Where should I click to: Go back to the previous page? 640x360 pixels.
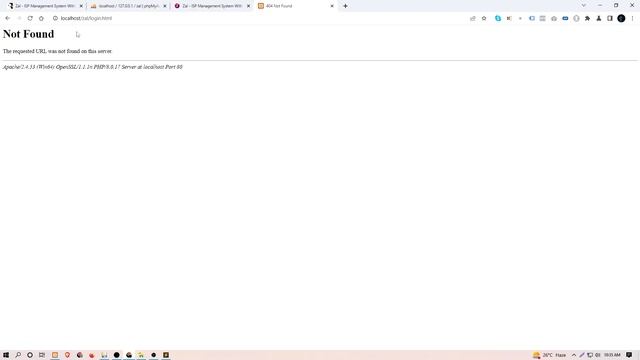coord(7,18)
